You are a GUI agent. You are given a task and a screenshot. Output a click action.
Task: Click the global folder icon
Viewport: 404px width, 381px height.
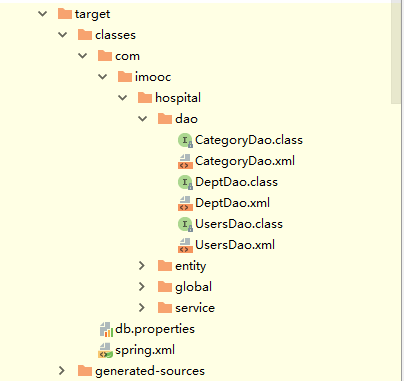(165, 287)
